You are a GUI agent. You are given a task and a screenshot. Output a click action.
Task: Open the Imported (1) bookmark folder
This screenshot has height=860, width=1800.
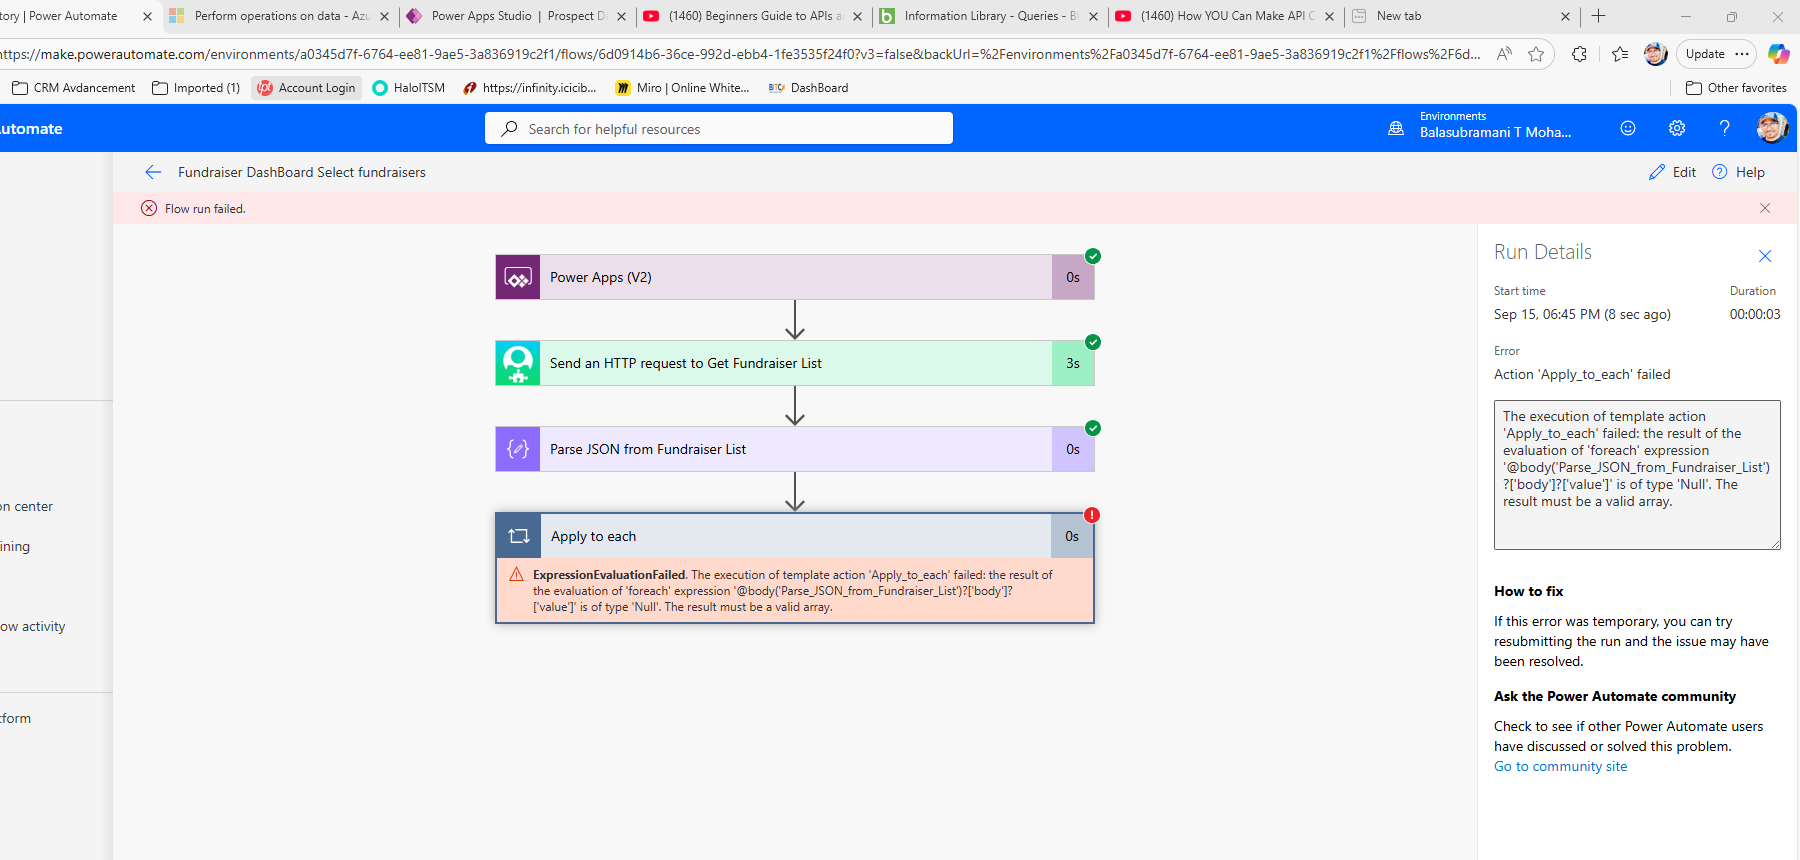click(196, 88)
